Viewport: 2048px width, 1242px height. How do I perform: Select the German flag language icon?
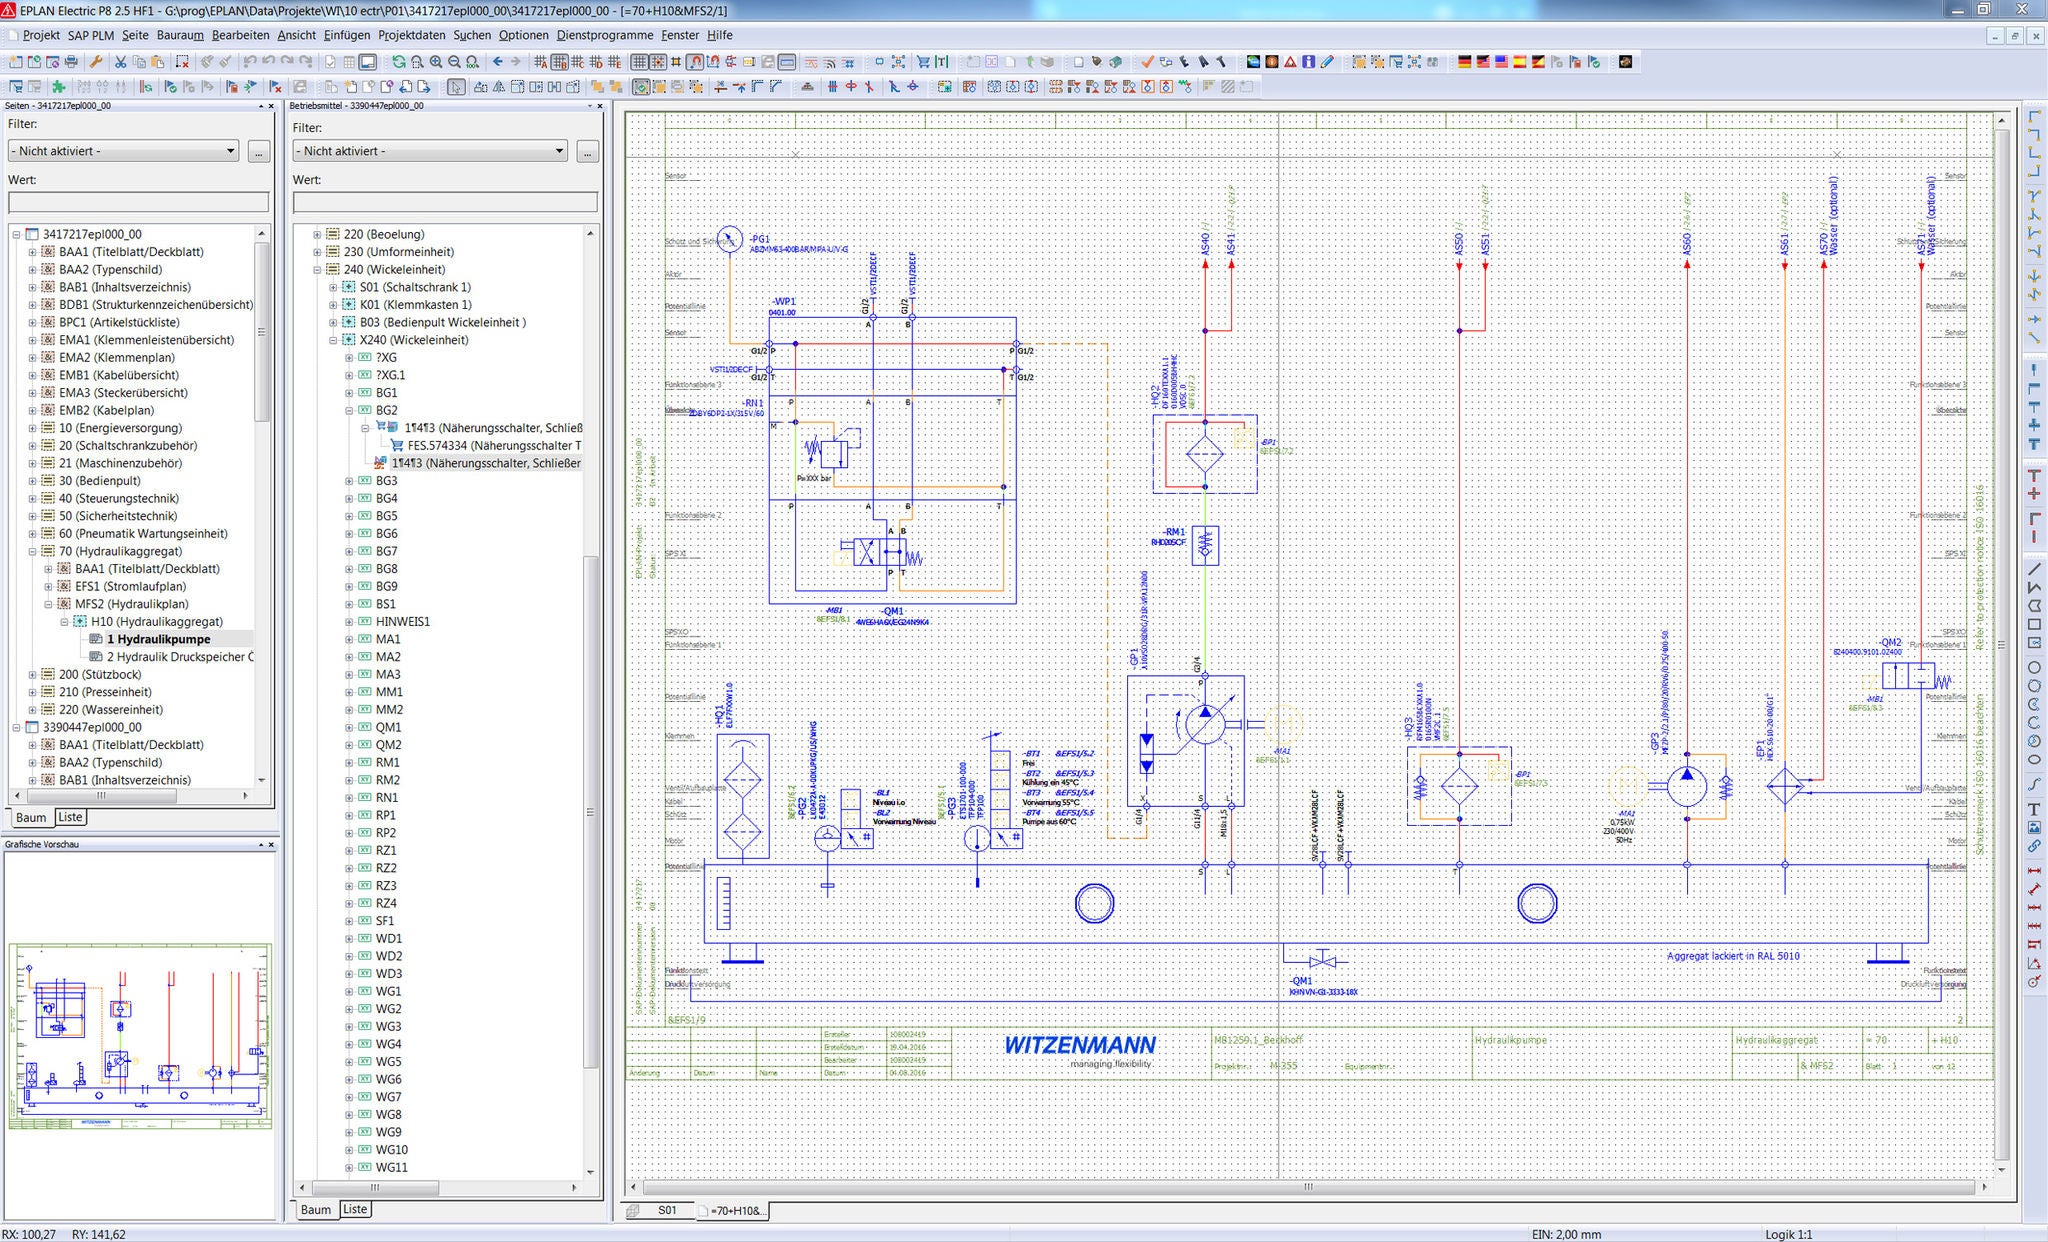tap(1464, 62)
